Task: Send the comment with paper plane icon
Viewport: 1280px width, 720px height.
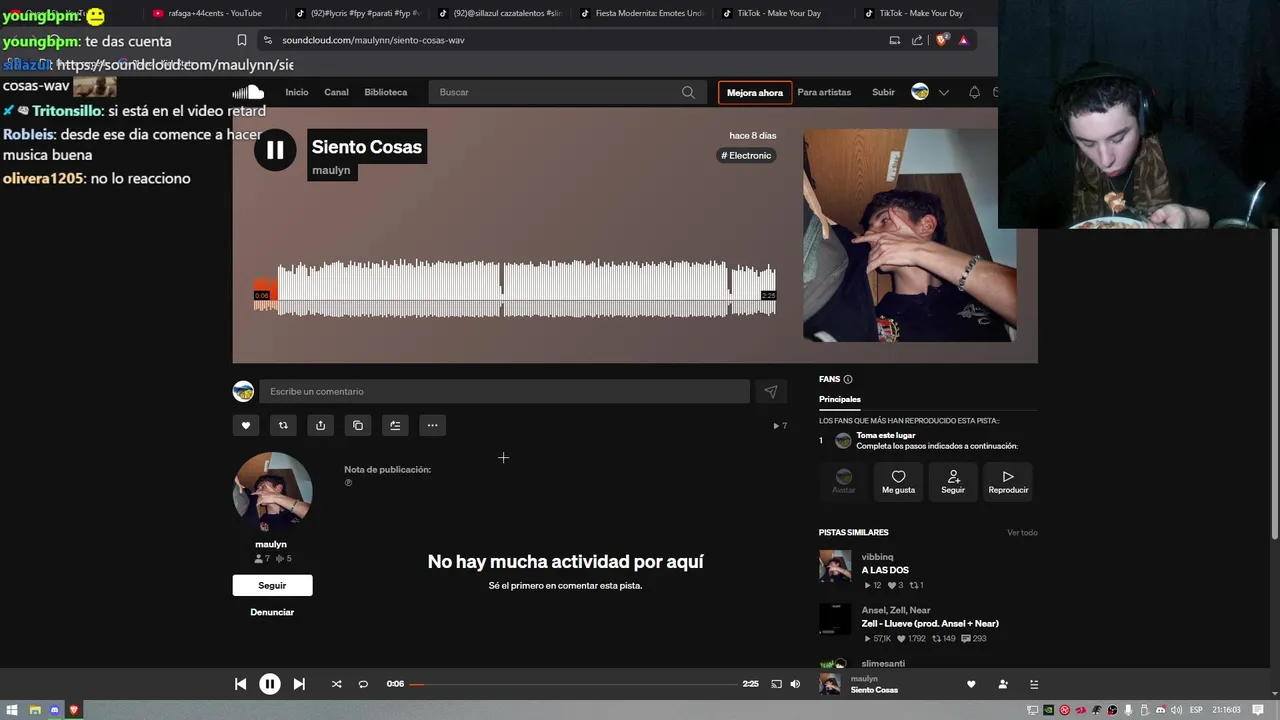Action: pos(770,392)
